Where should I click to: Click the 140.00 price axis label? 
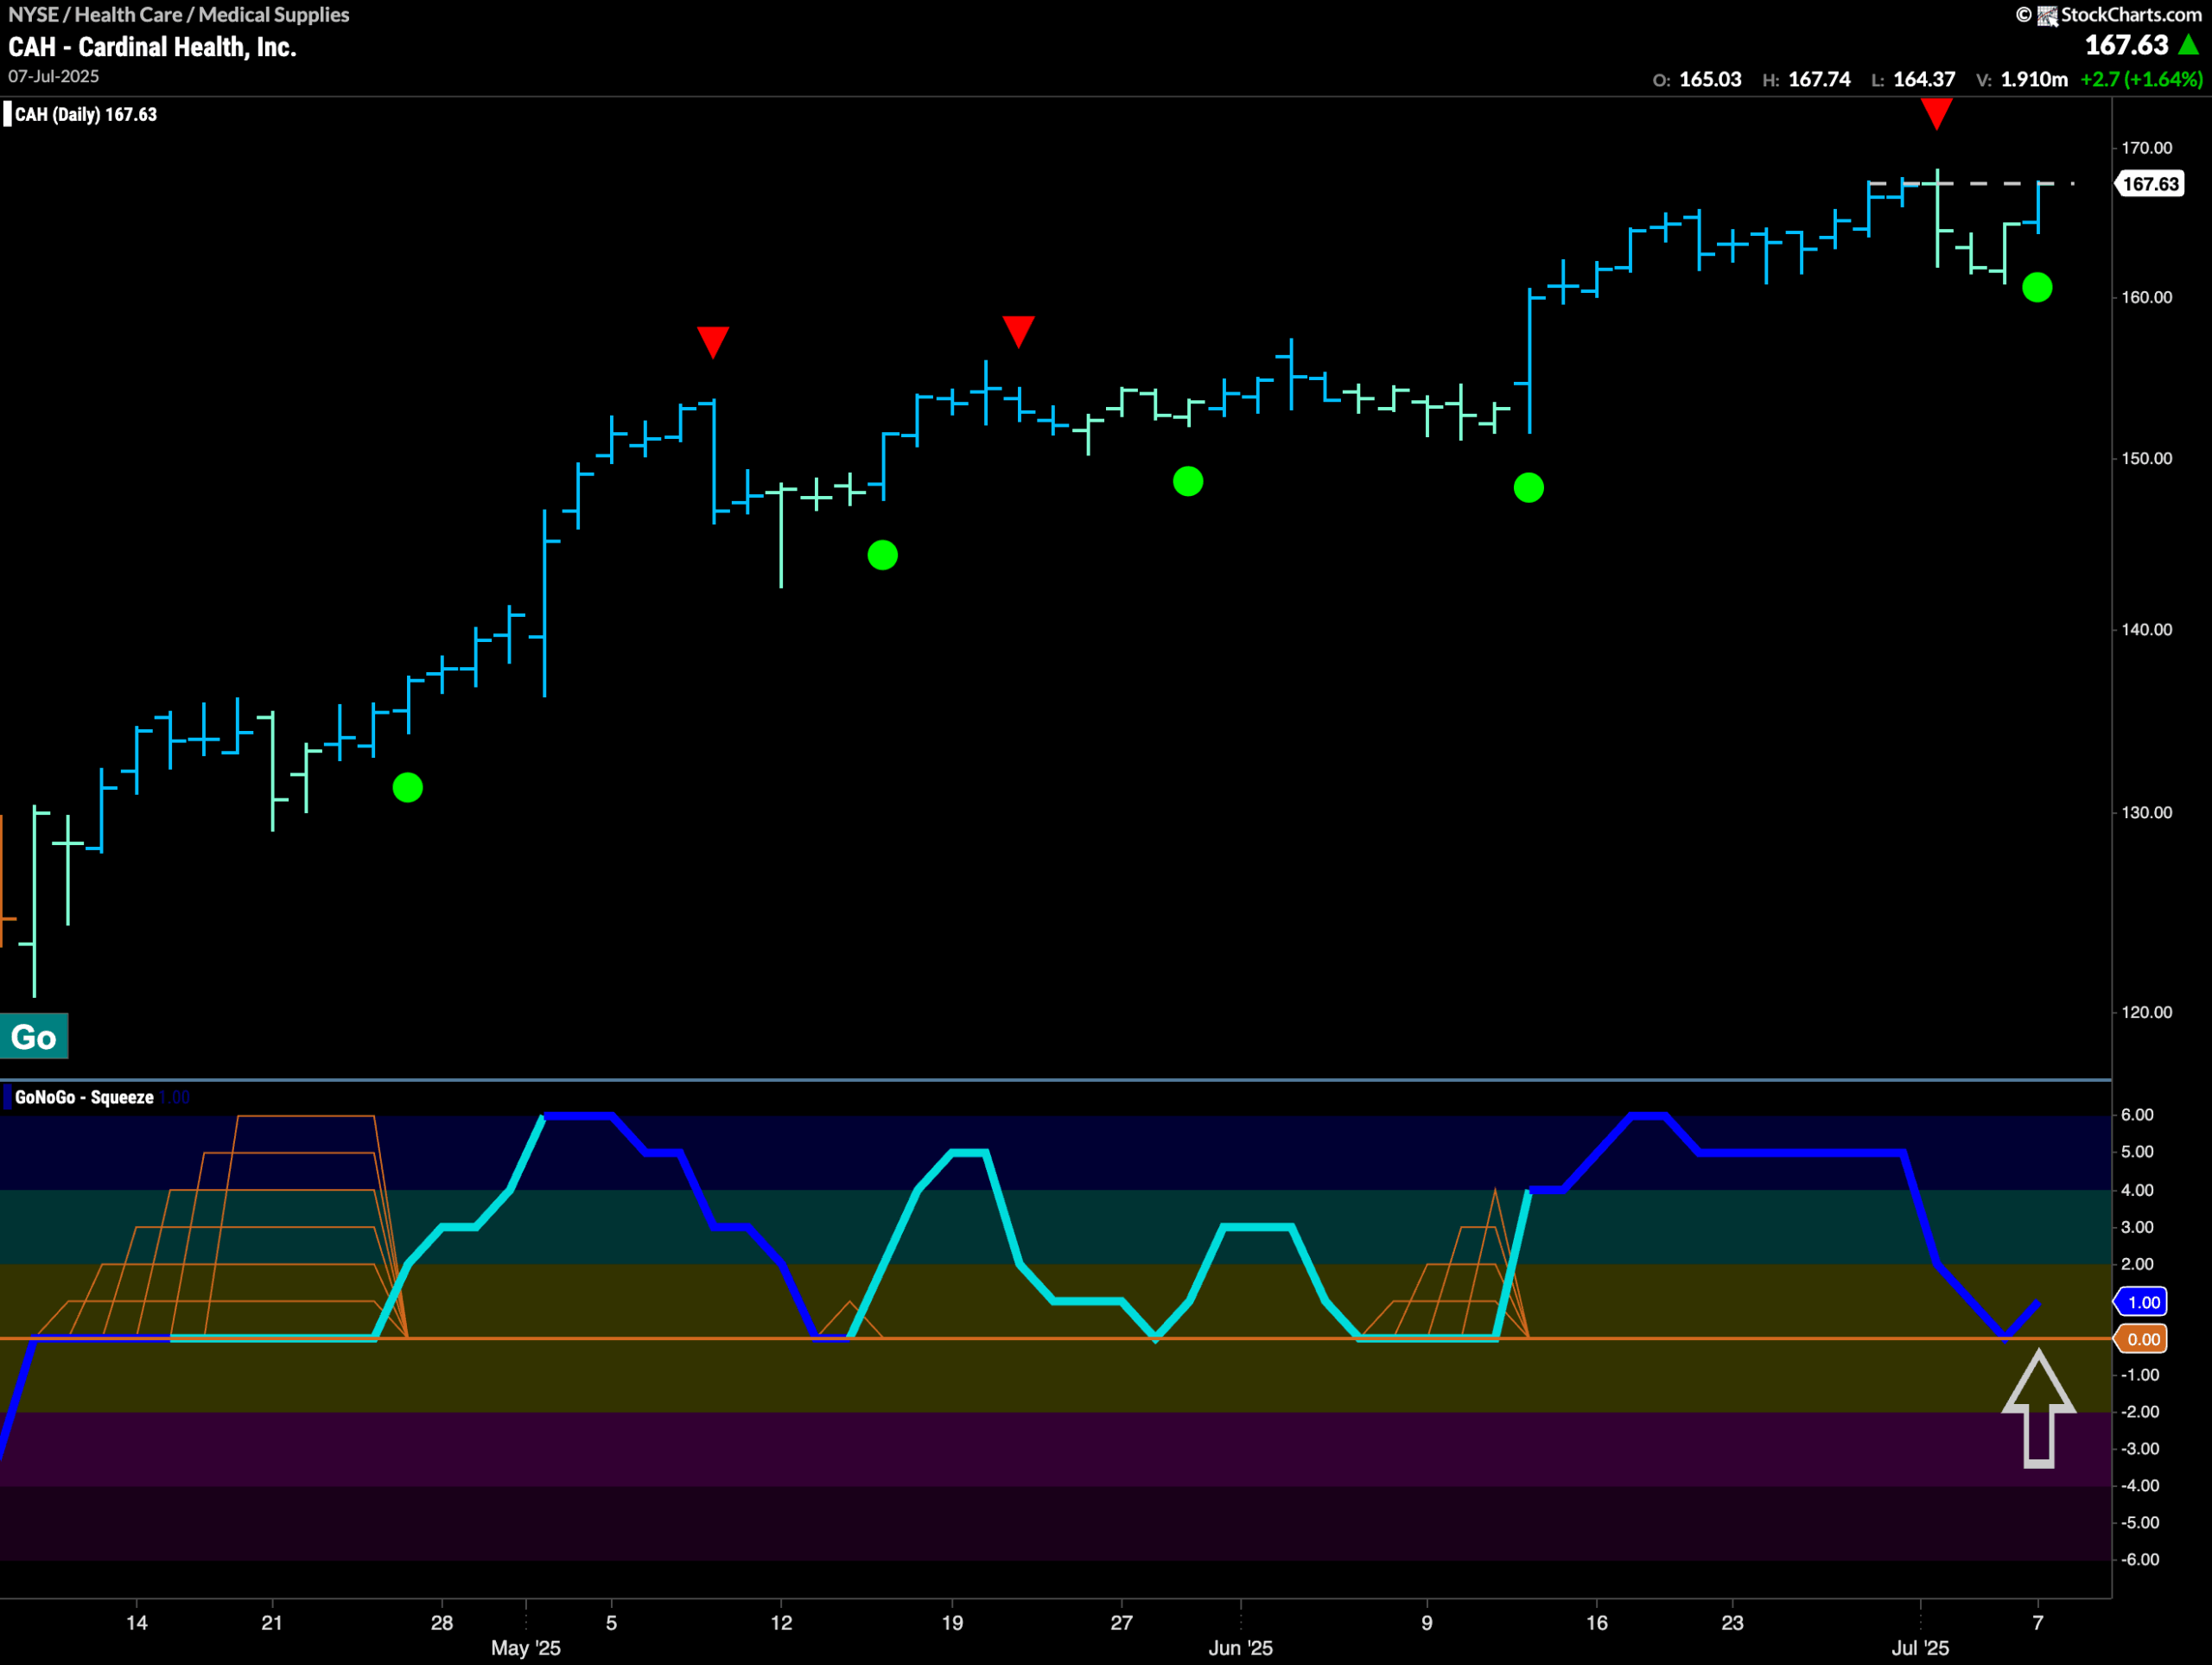tap(2147, 630)
